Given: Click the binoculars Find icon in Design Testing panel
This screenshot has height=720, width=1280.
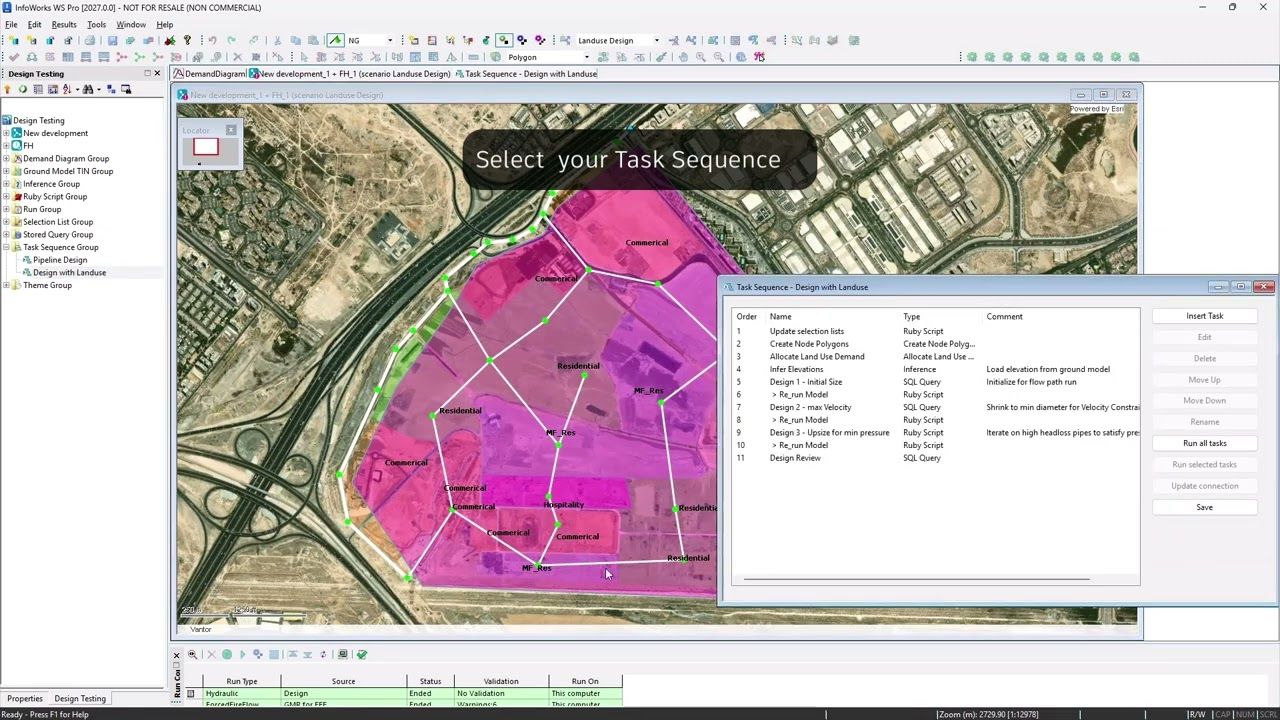Looking at the screenshot, I should [x=88, y=89].
